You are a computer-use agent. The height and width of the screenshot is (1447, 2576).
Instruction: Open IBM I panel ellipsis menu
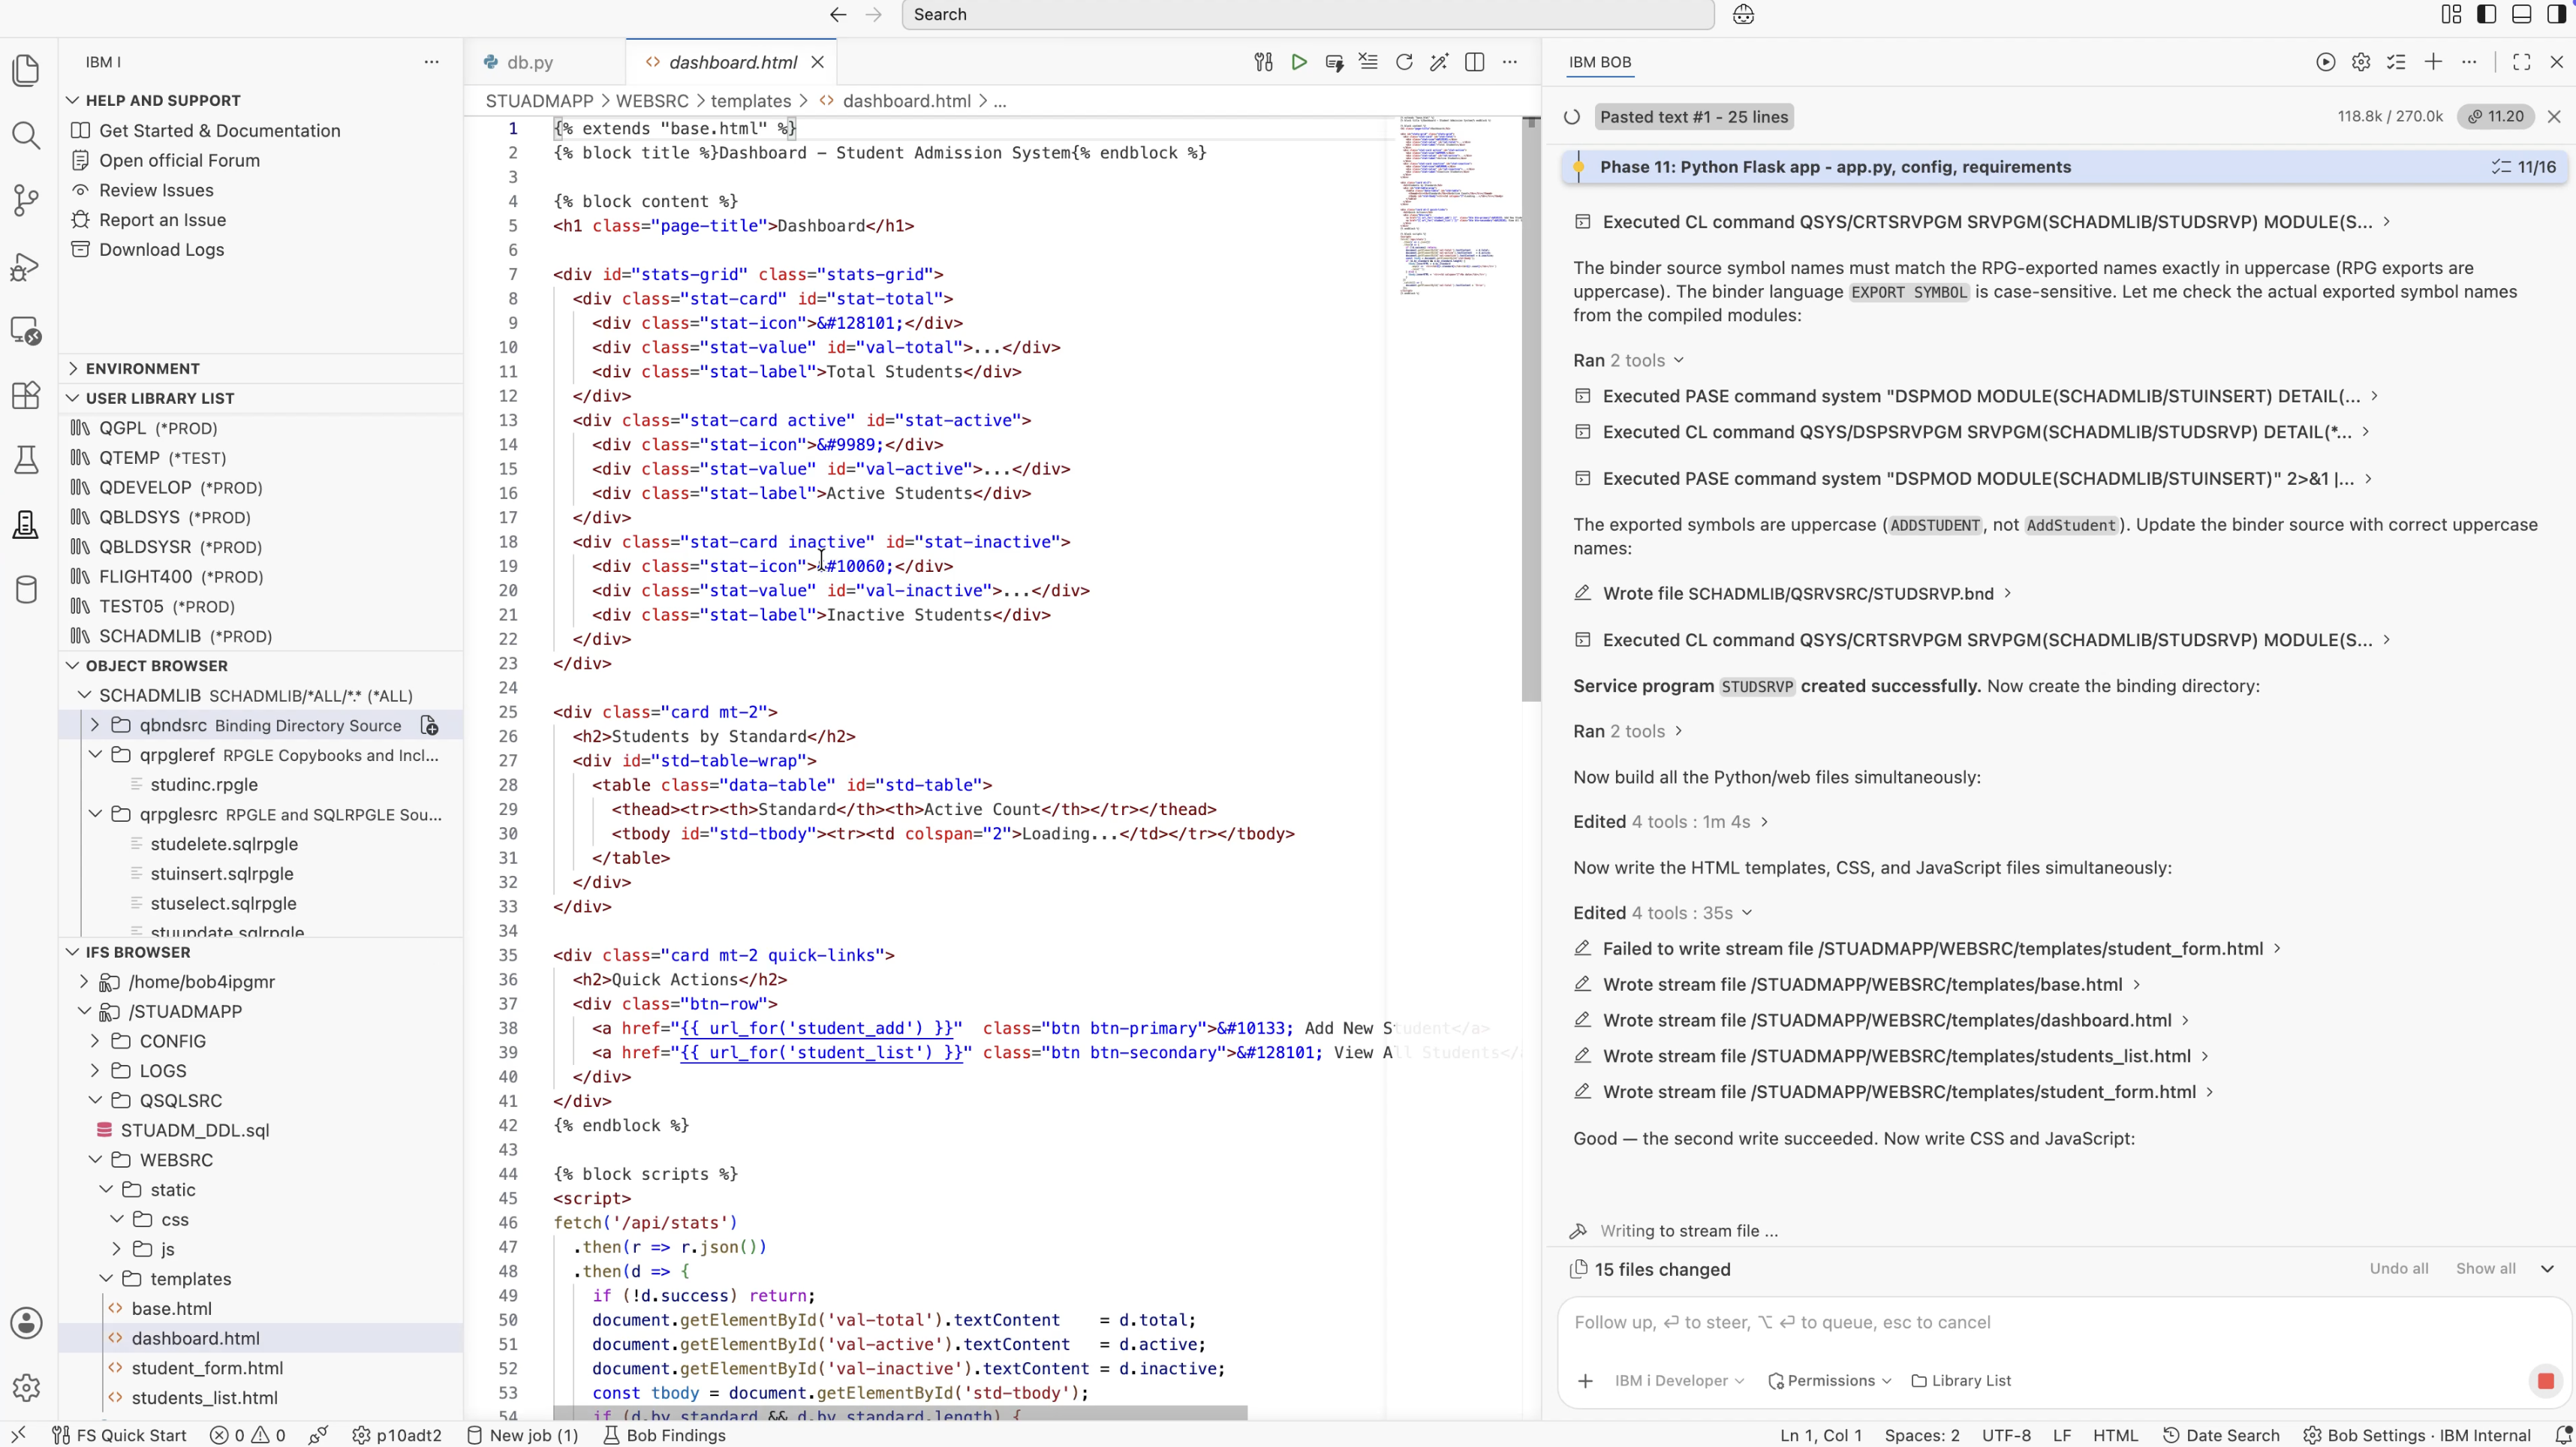(x=431, y=62)
